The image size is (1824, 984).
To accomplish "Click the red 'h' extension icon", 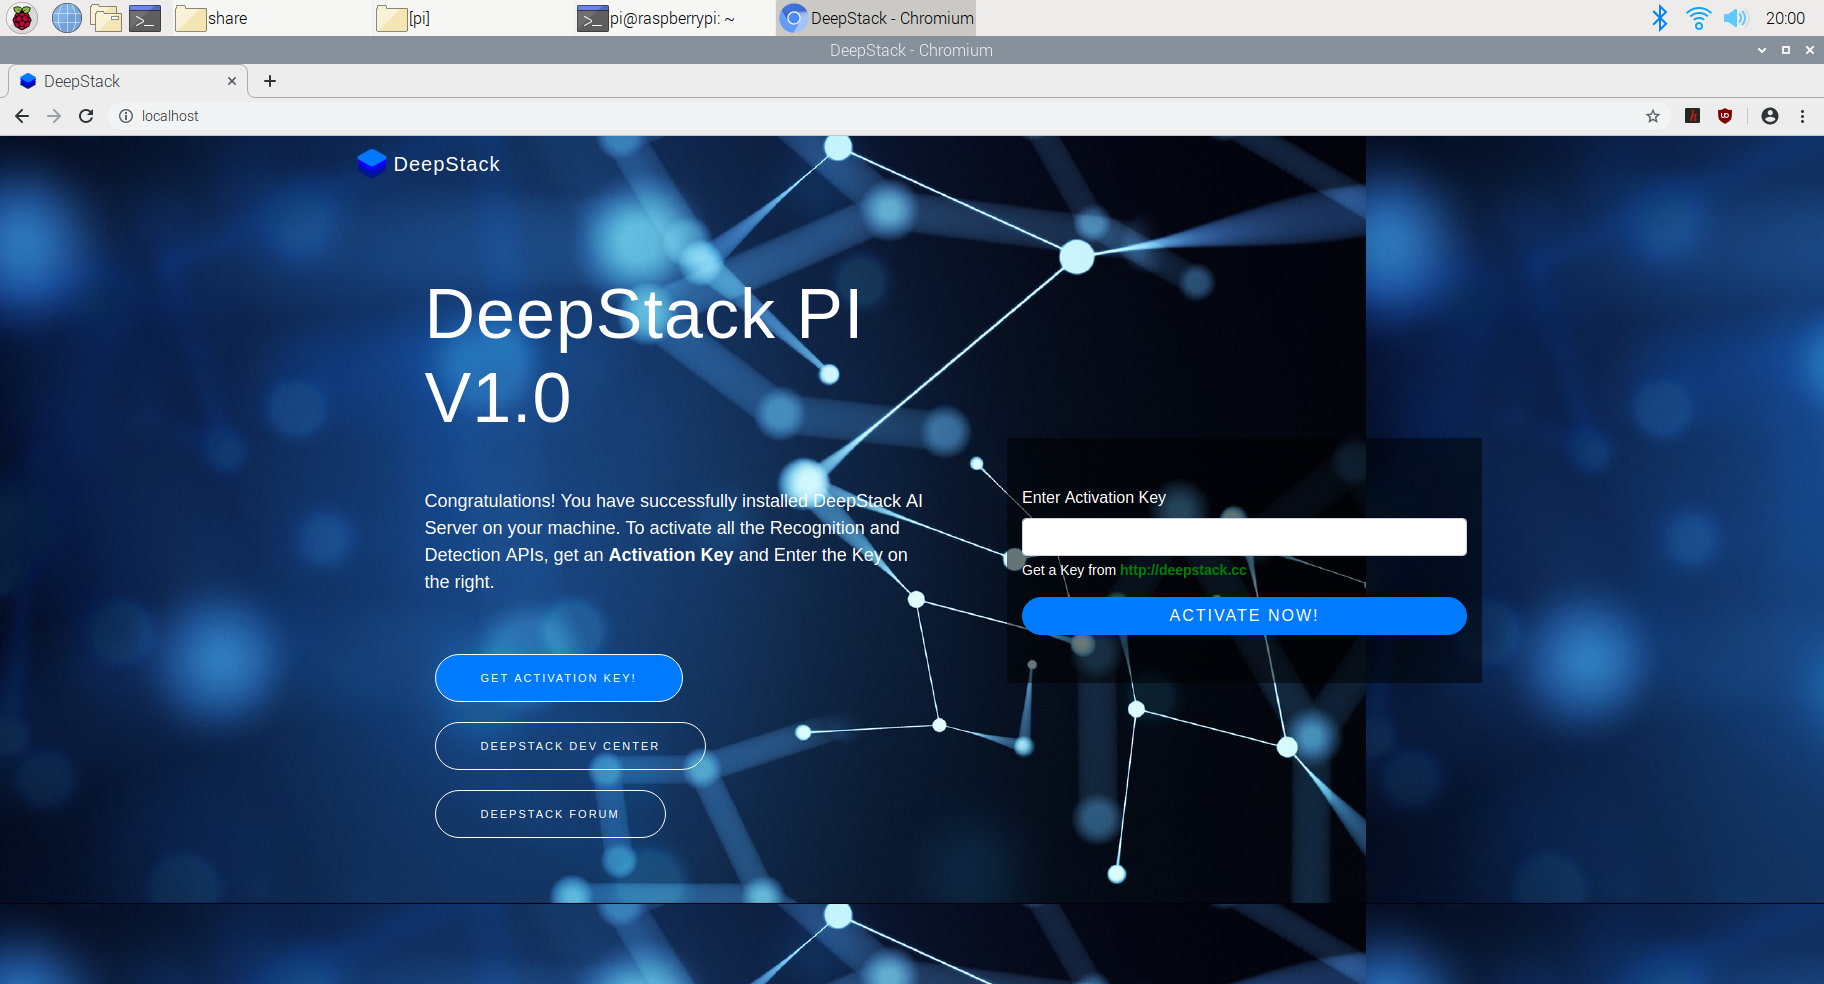I will point(1692,116).
